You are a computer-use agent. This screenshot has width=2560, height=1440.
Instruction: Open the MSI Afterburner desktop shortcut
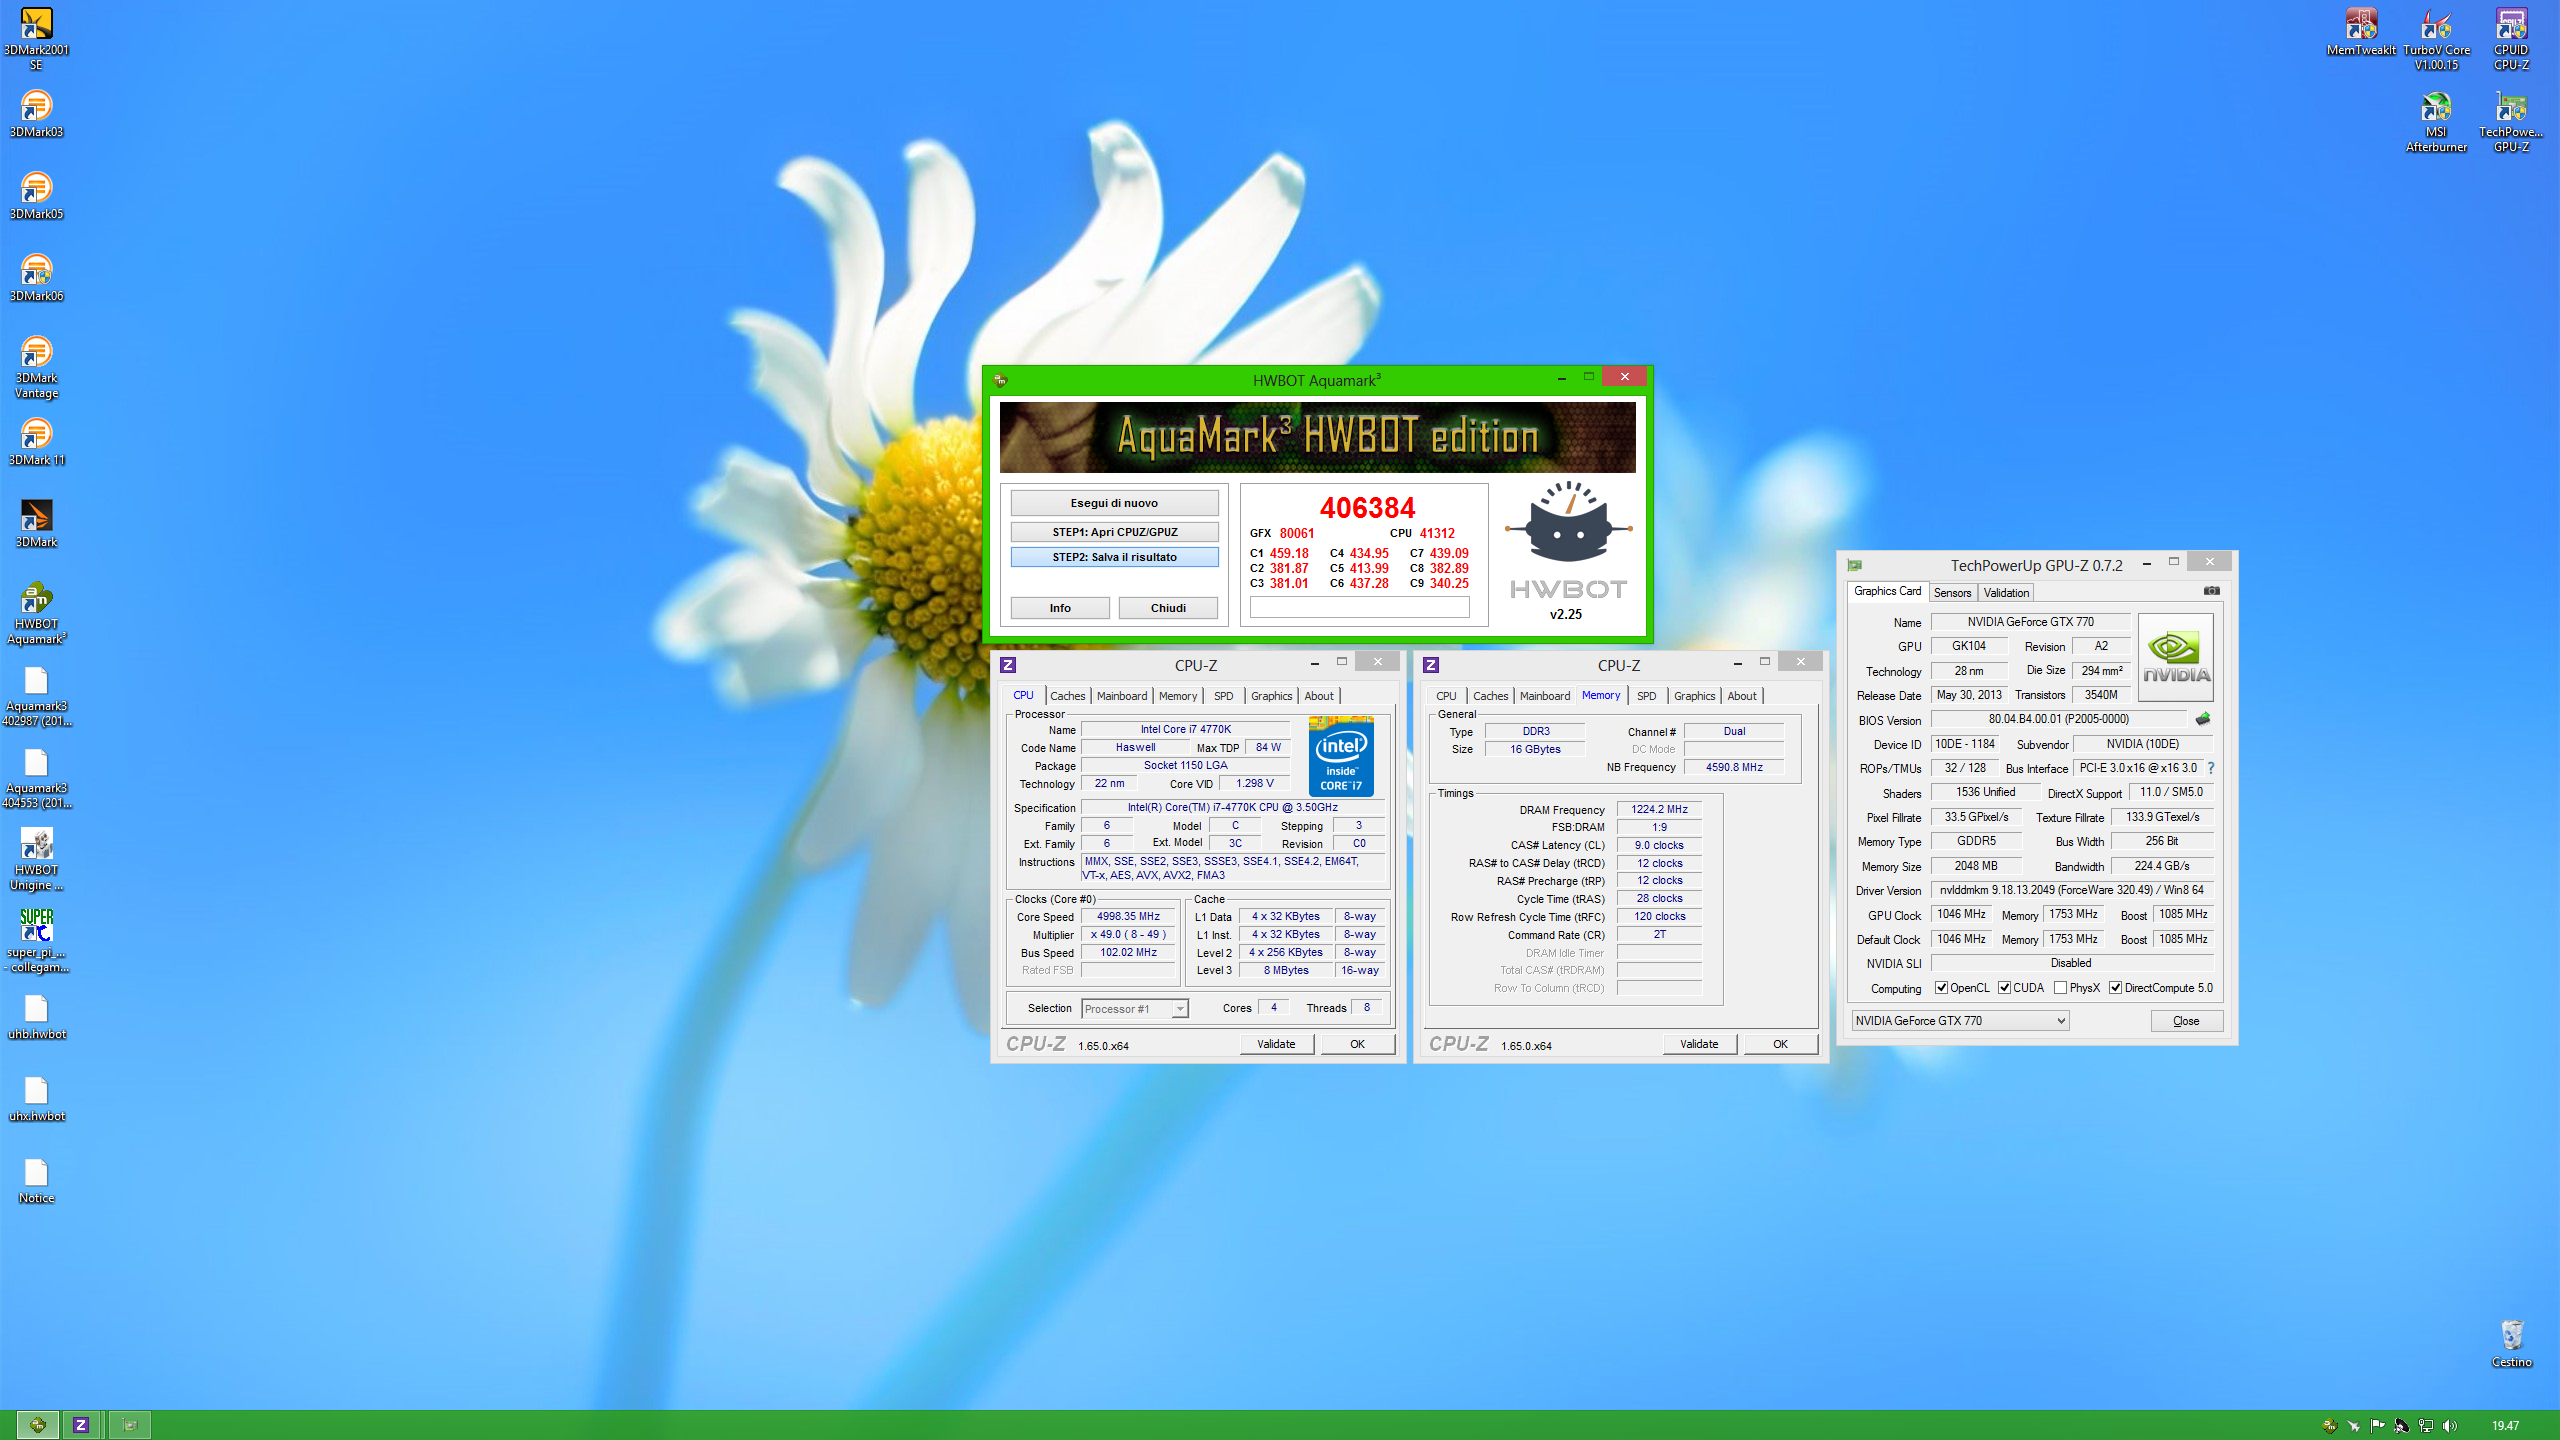(2436, 120)
